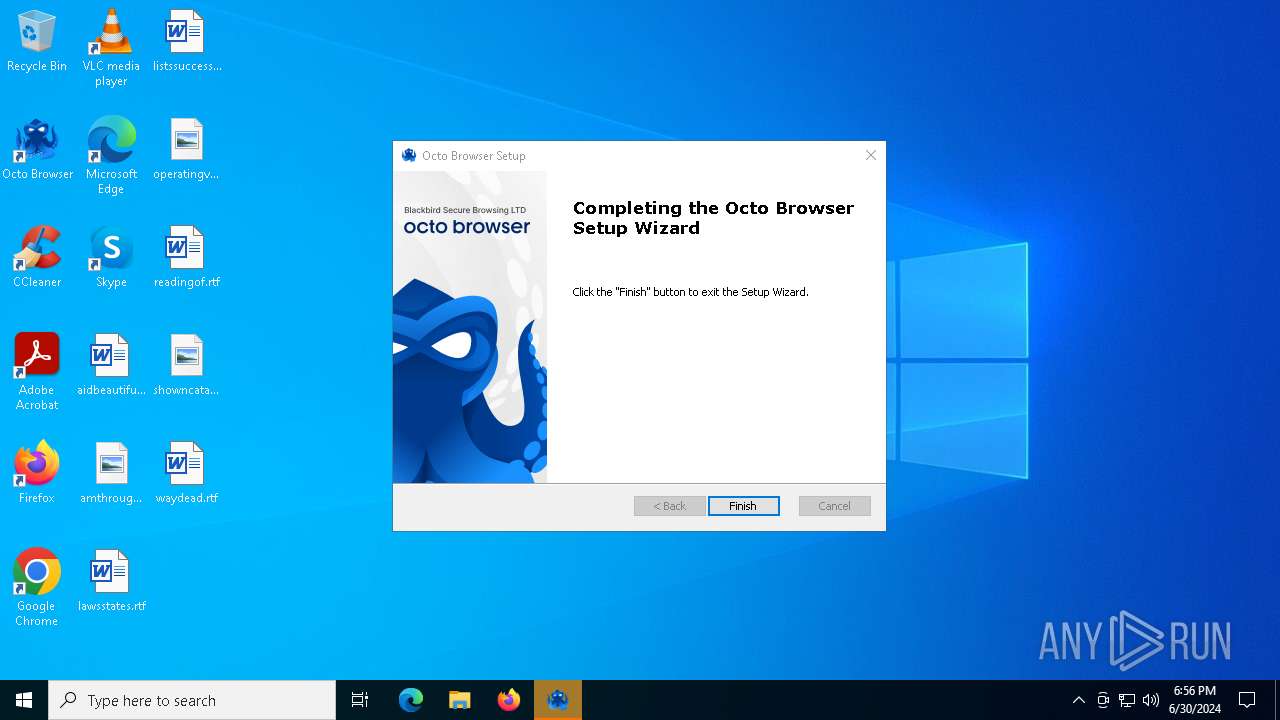Select the Google Chrome desktop shortcut
Viewport: 1280px width, 720px height.
[x=37, y=588]
